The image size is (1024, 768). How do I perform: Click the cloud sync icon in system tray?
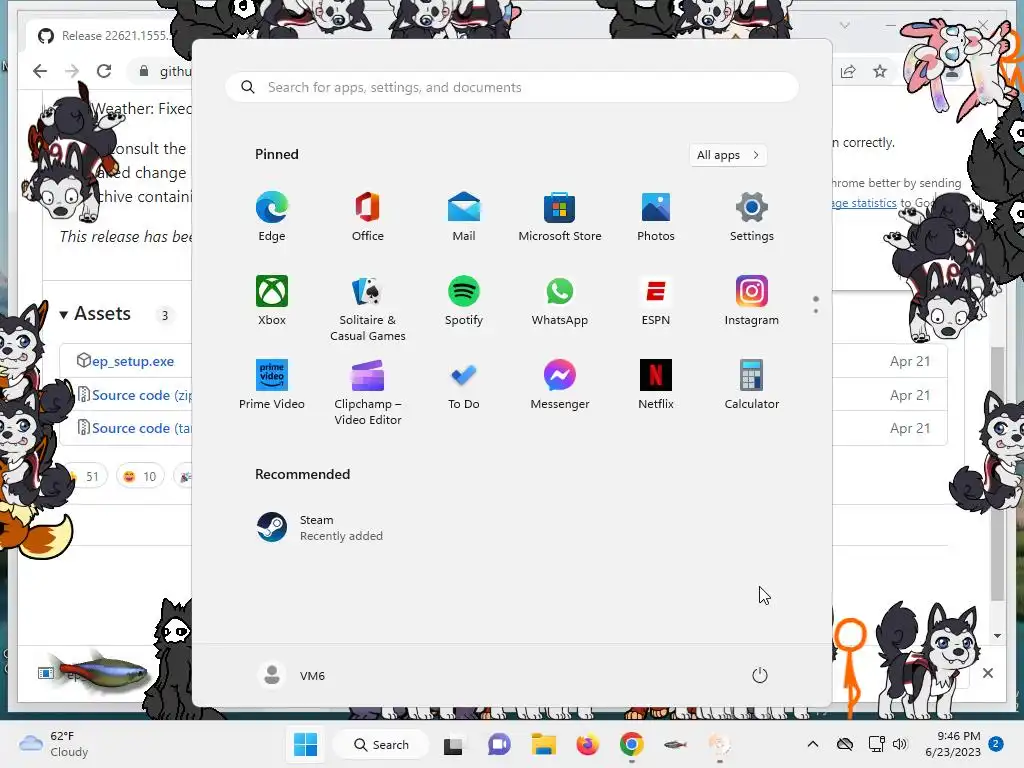(x=845, y=744)
